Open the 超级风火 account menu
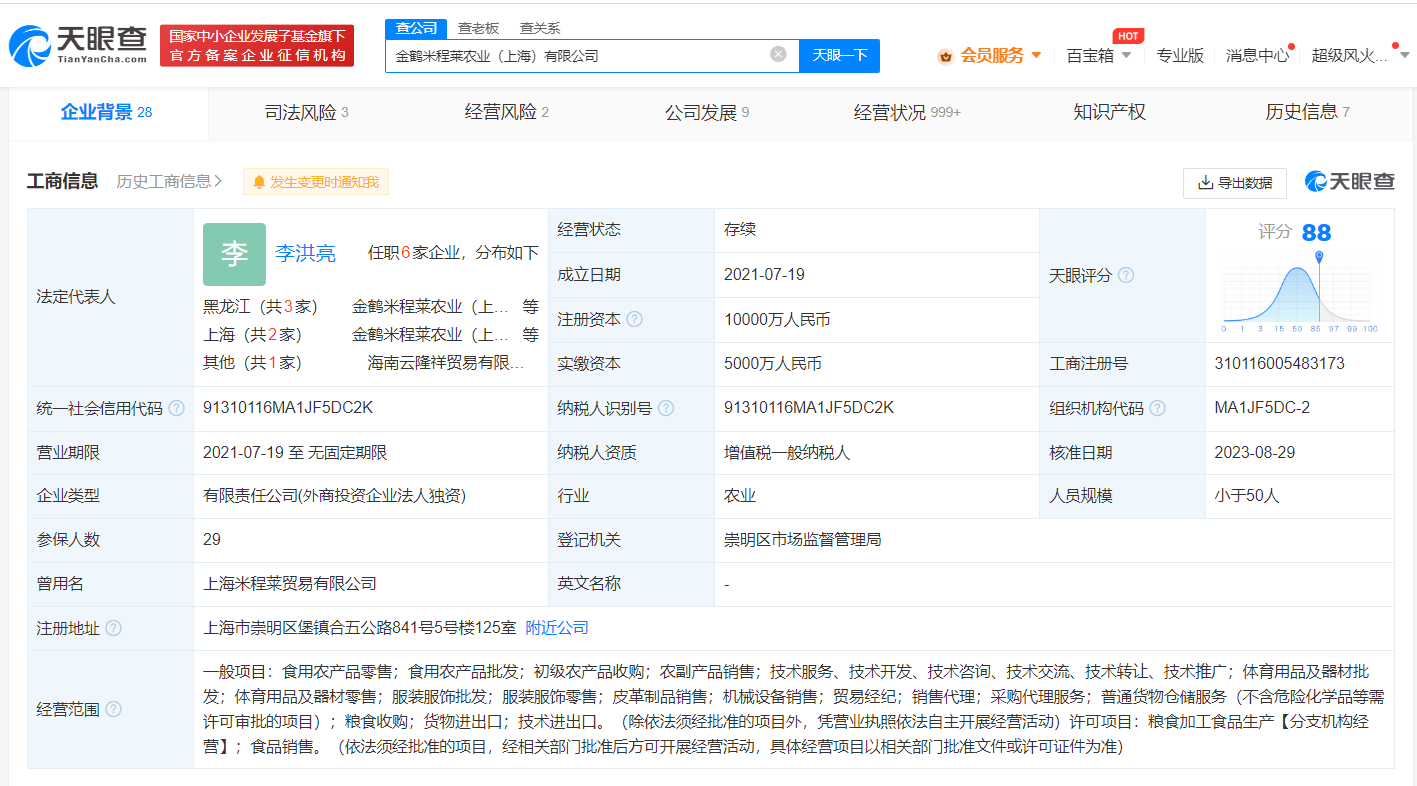 click(1358, 56)
